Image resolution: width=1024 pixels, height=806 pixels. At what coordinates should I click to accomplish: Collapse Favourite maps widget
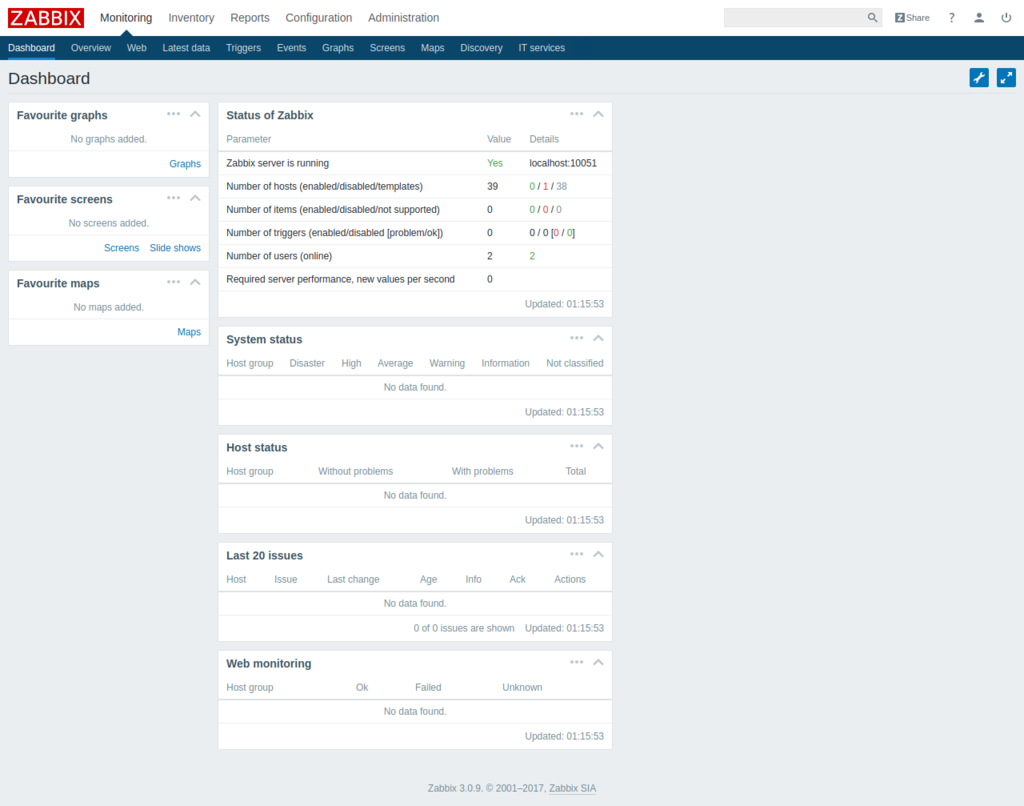195,282
